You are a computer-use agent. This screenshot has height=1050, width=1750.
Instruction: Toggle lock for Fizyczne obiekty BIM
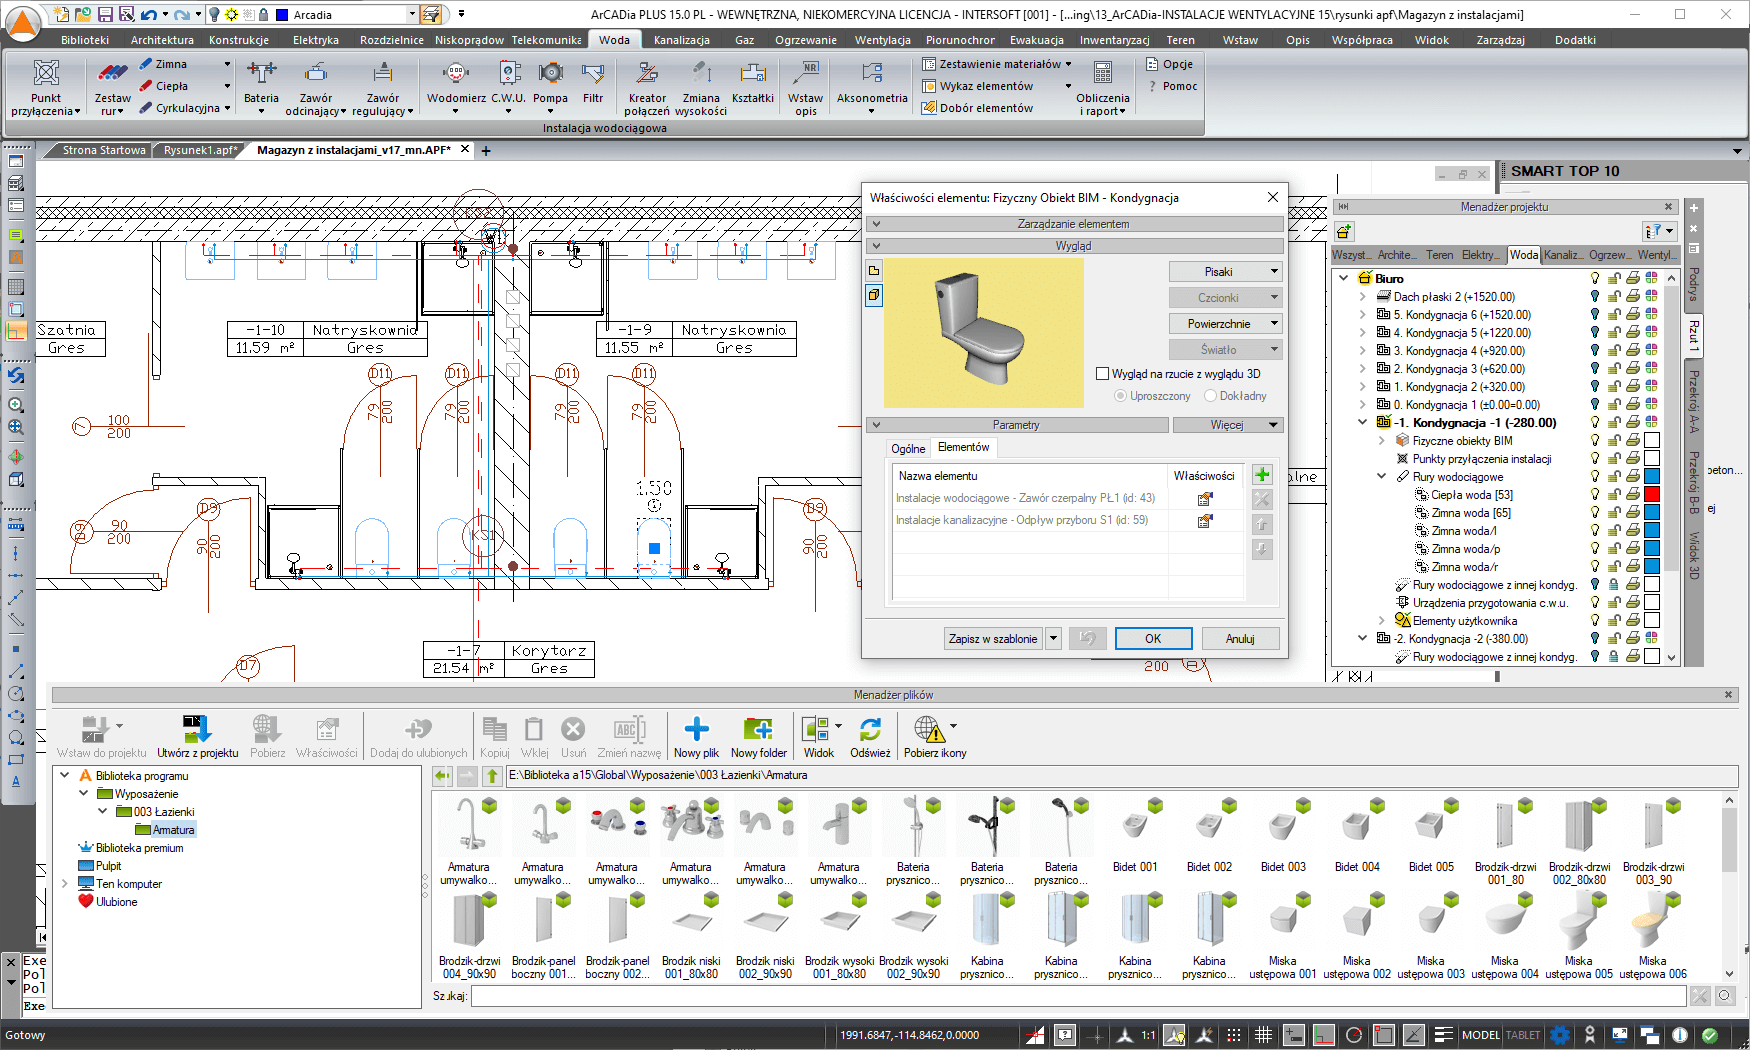[x=1614, y=441]
